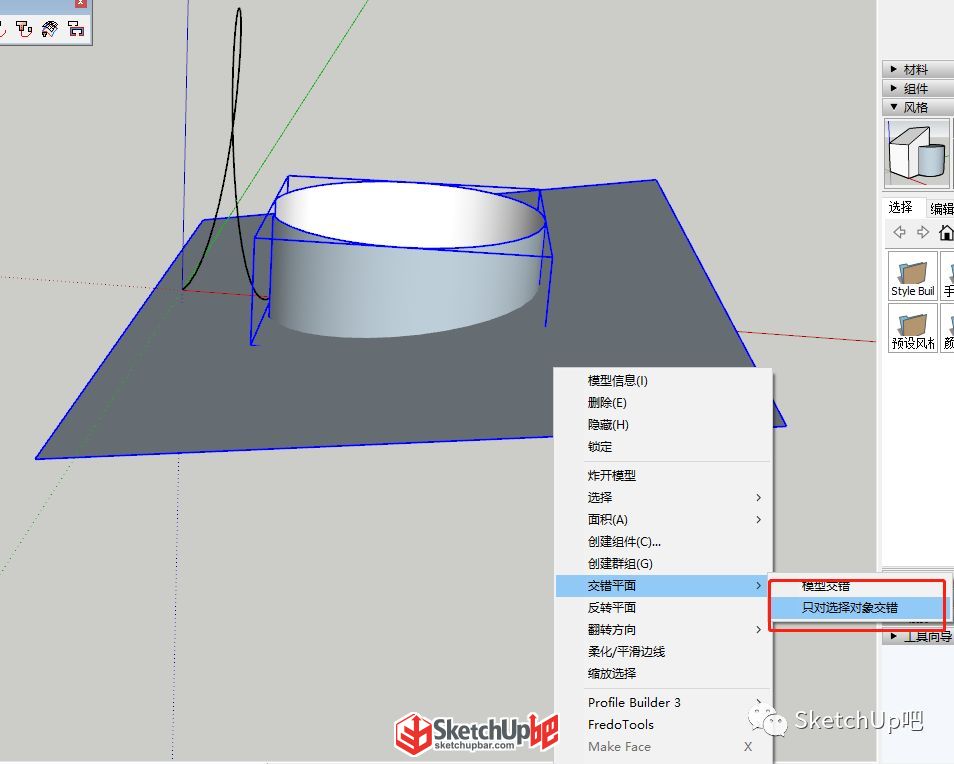The height and width of the screenshot is (764, 954).
Task: Open the styles home collection
Action: (946, 232)
